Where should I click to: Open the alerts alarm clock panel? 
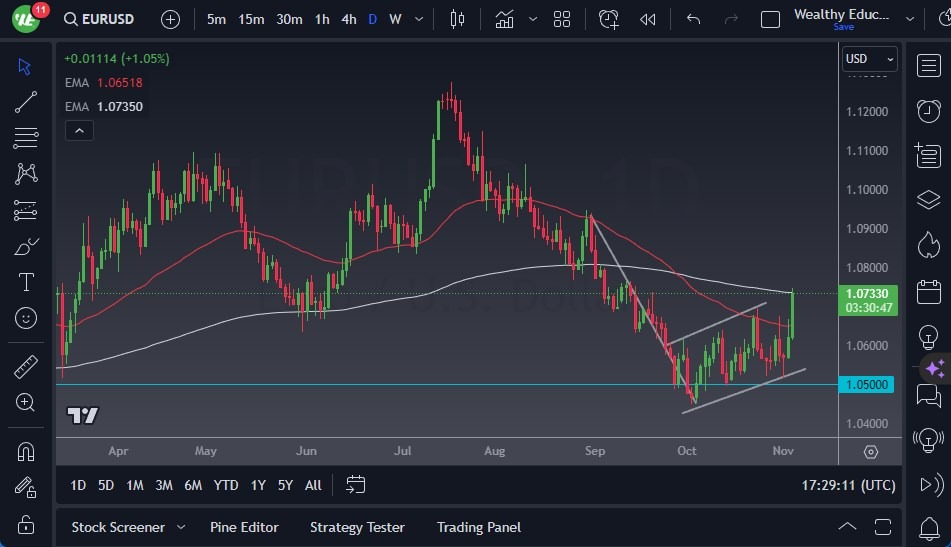click(928, 110)
